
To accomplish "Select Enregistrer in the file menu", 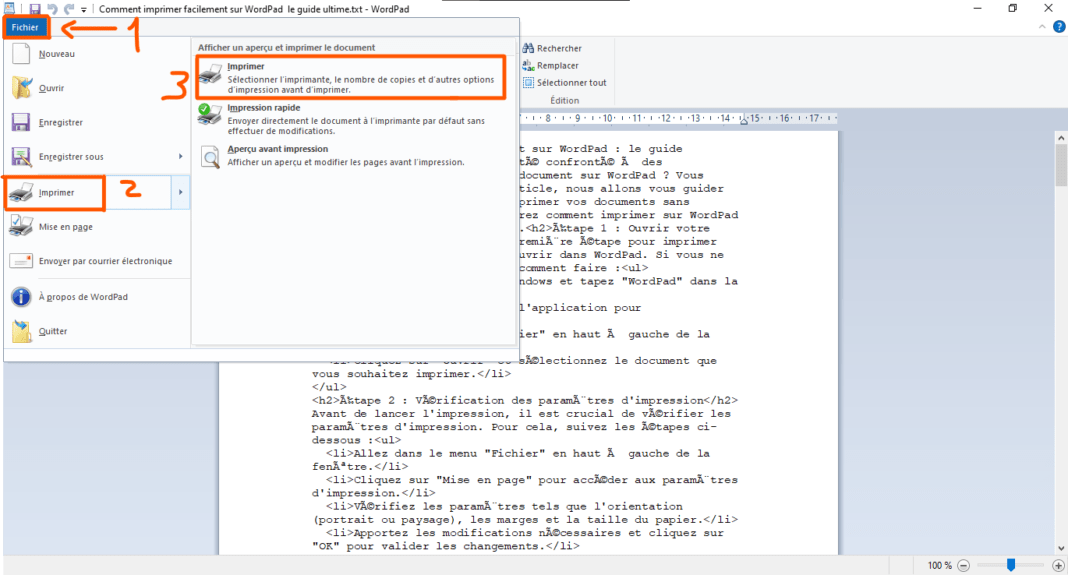I will [x=97, y=122].
